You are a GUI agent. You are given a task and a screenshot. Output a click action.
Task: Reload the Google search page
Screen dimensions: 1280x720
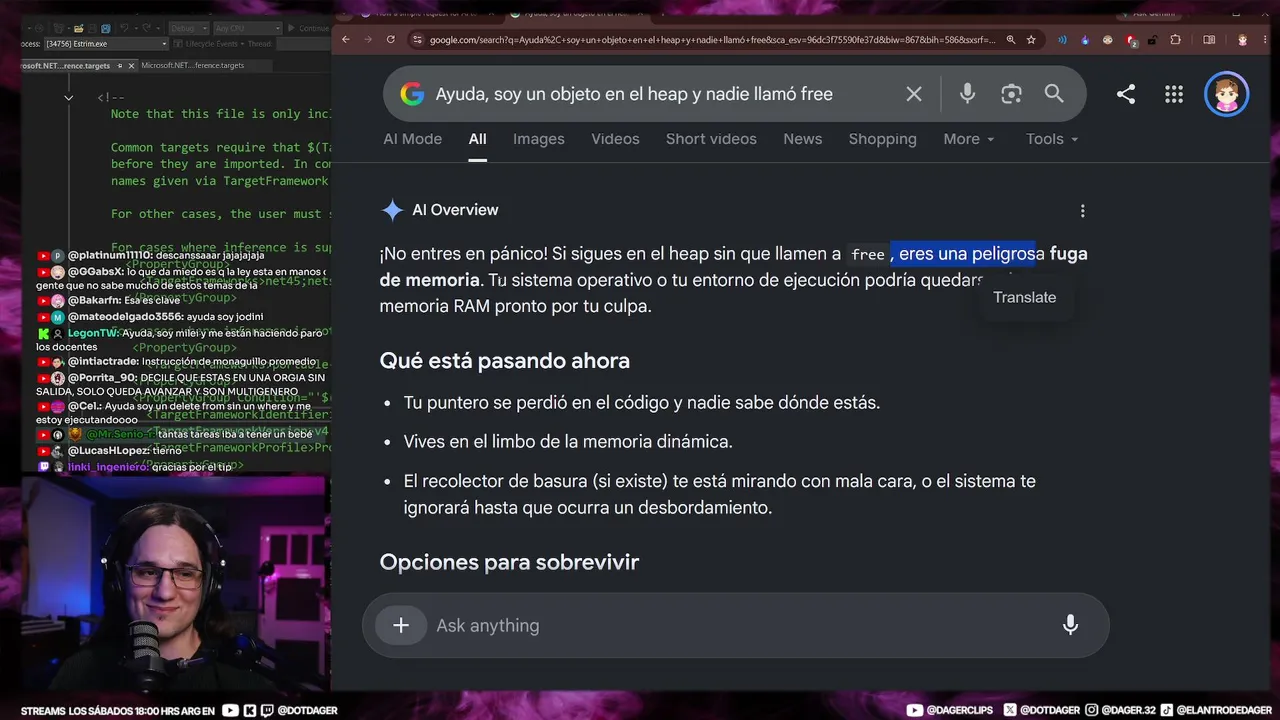point(390,40)
